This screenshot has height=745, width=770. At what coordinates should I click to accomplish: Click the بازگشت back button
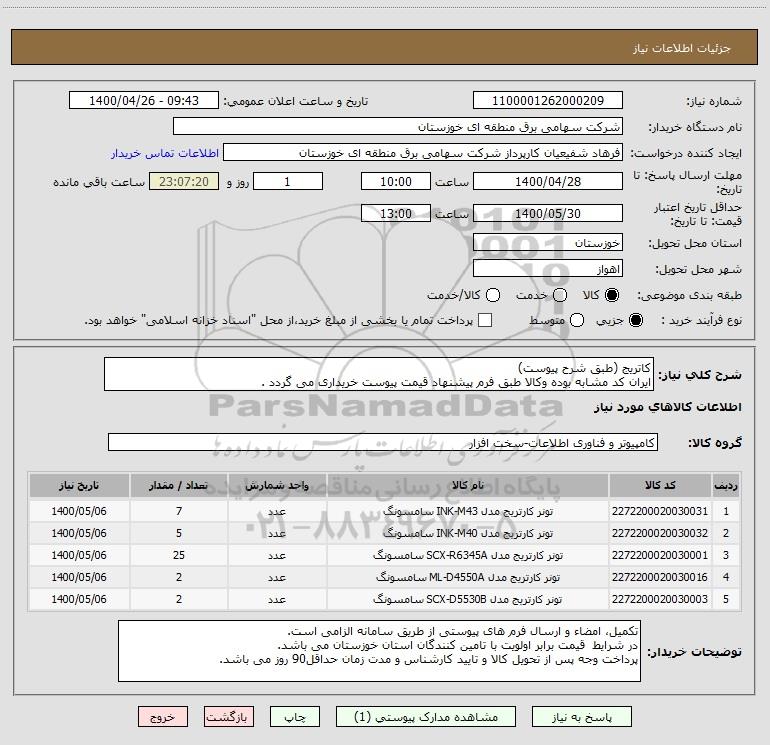tap(229, 717)
